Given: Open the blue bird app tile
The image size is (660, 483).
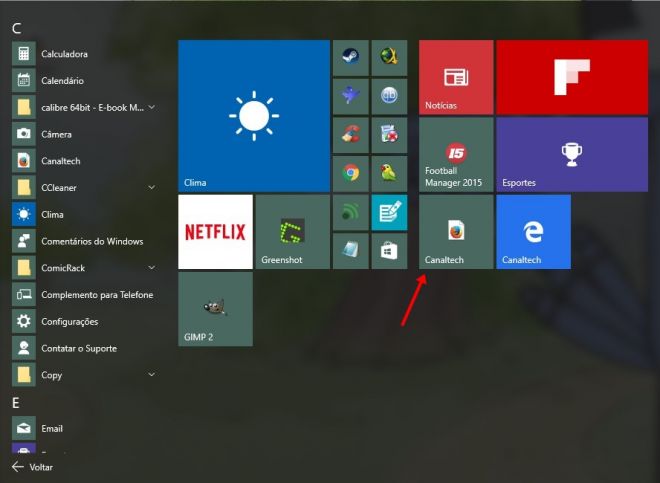Looking at the screenshot, I should tap(351, 96).
